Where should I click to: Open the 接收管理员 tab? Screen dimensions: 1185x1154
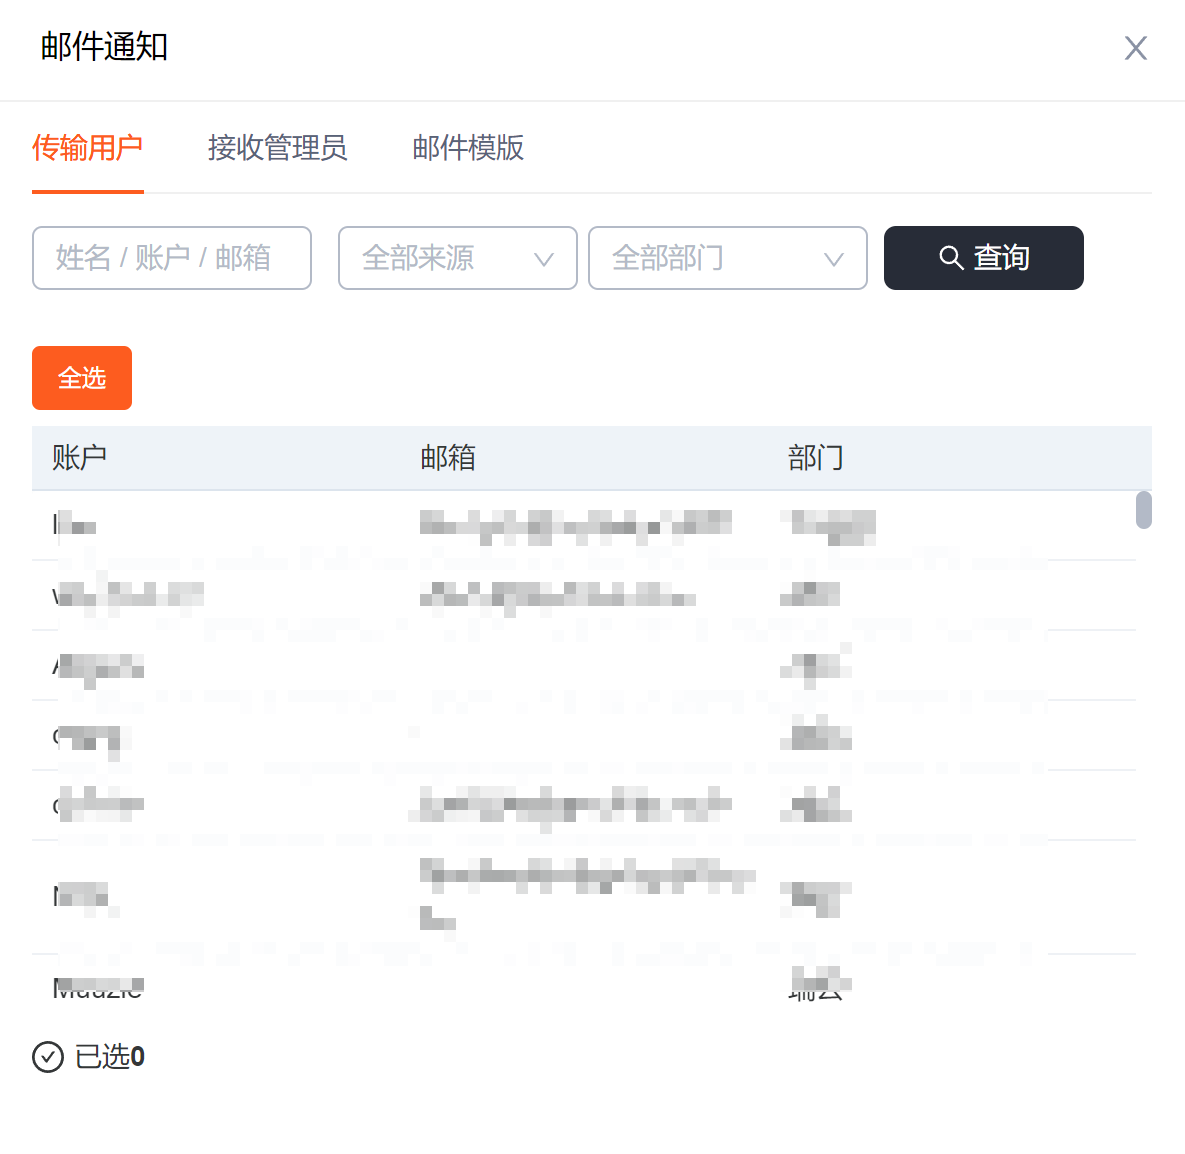click(x=277, y=148)
